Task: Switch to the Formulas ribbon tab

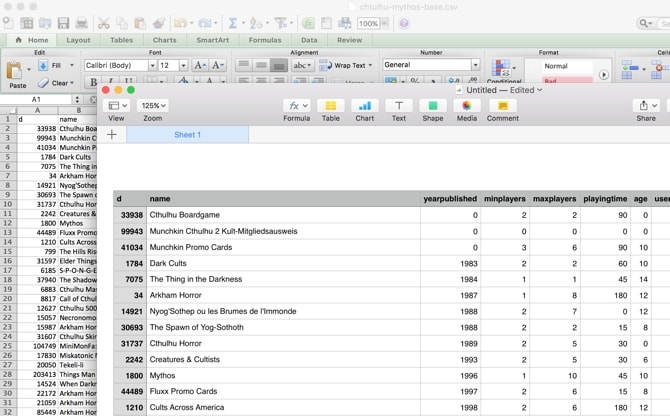Action: coord(265,40)
